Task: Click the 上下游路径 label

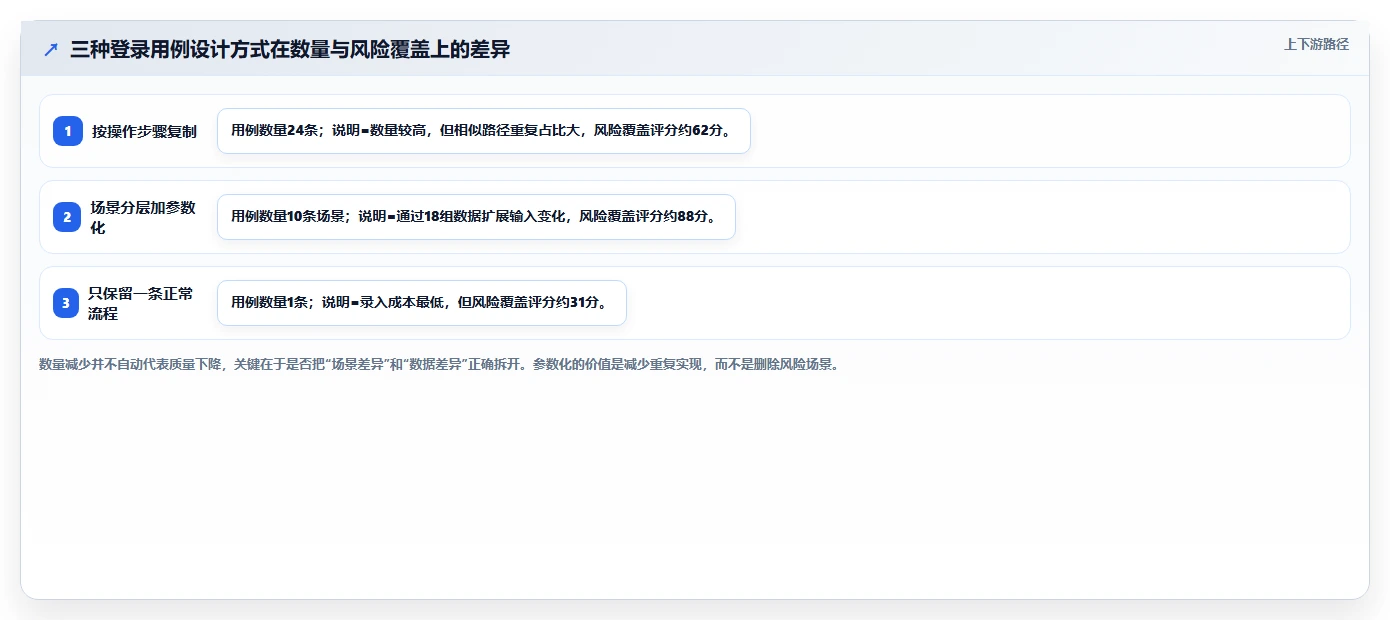Action: 1316,44
